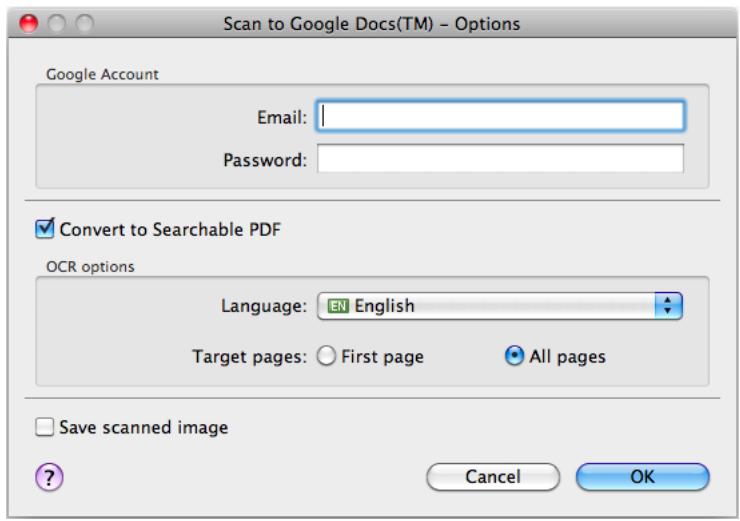This screenshot has height=521, width=740.
Task: Click the Cancel button
Action: pos(493,477)
